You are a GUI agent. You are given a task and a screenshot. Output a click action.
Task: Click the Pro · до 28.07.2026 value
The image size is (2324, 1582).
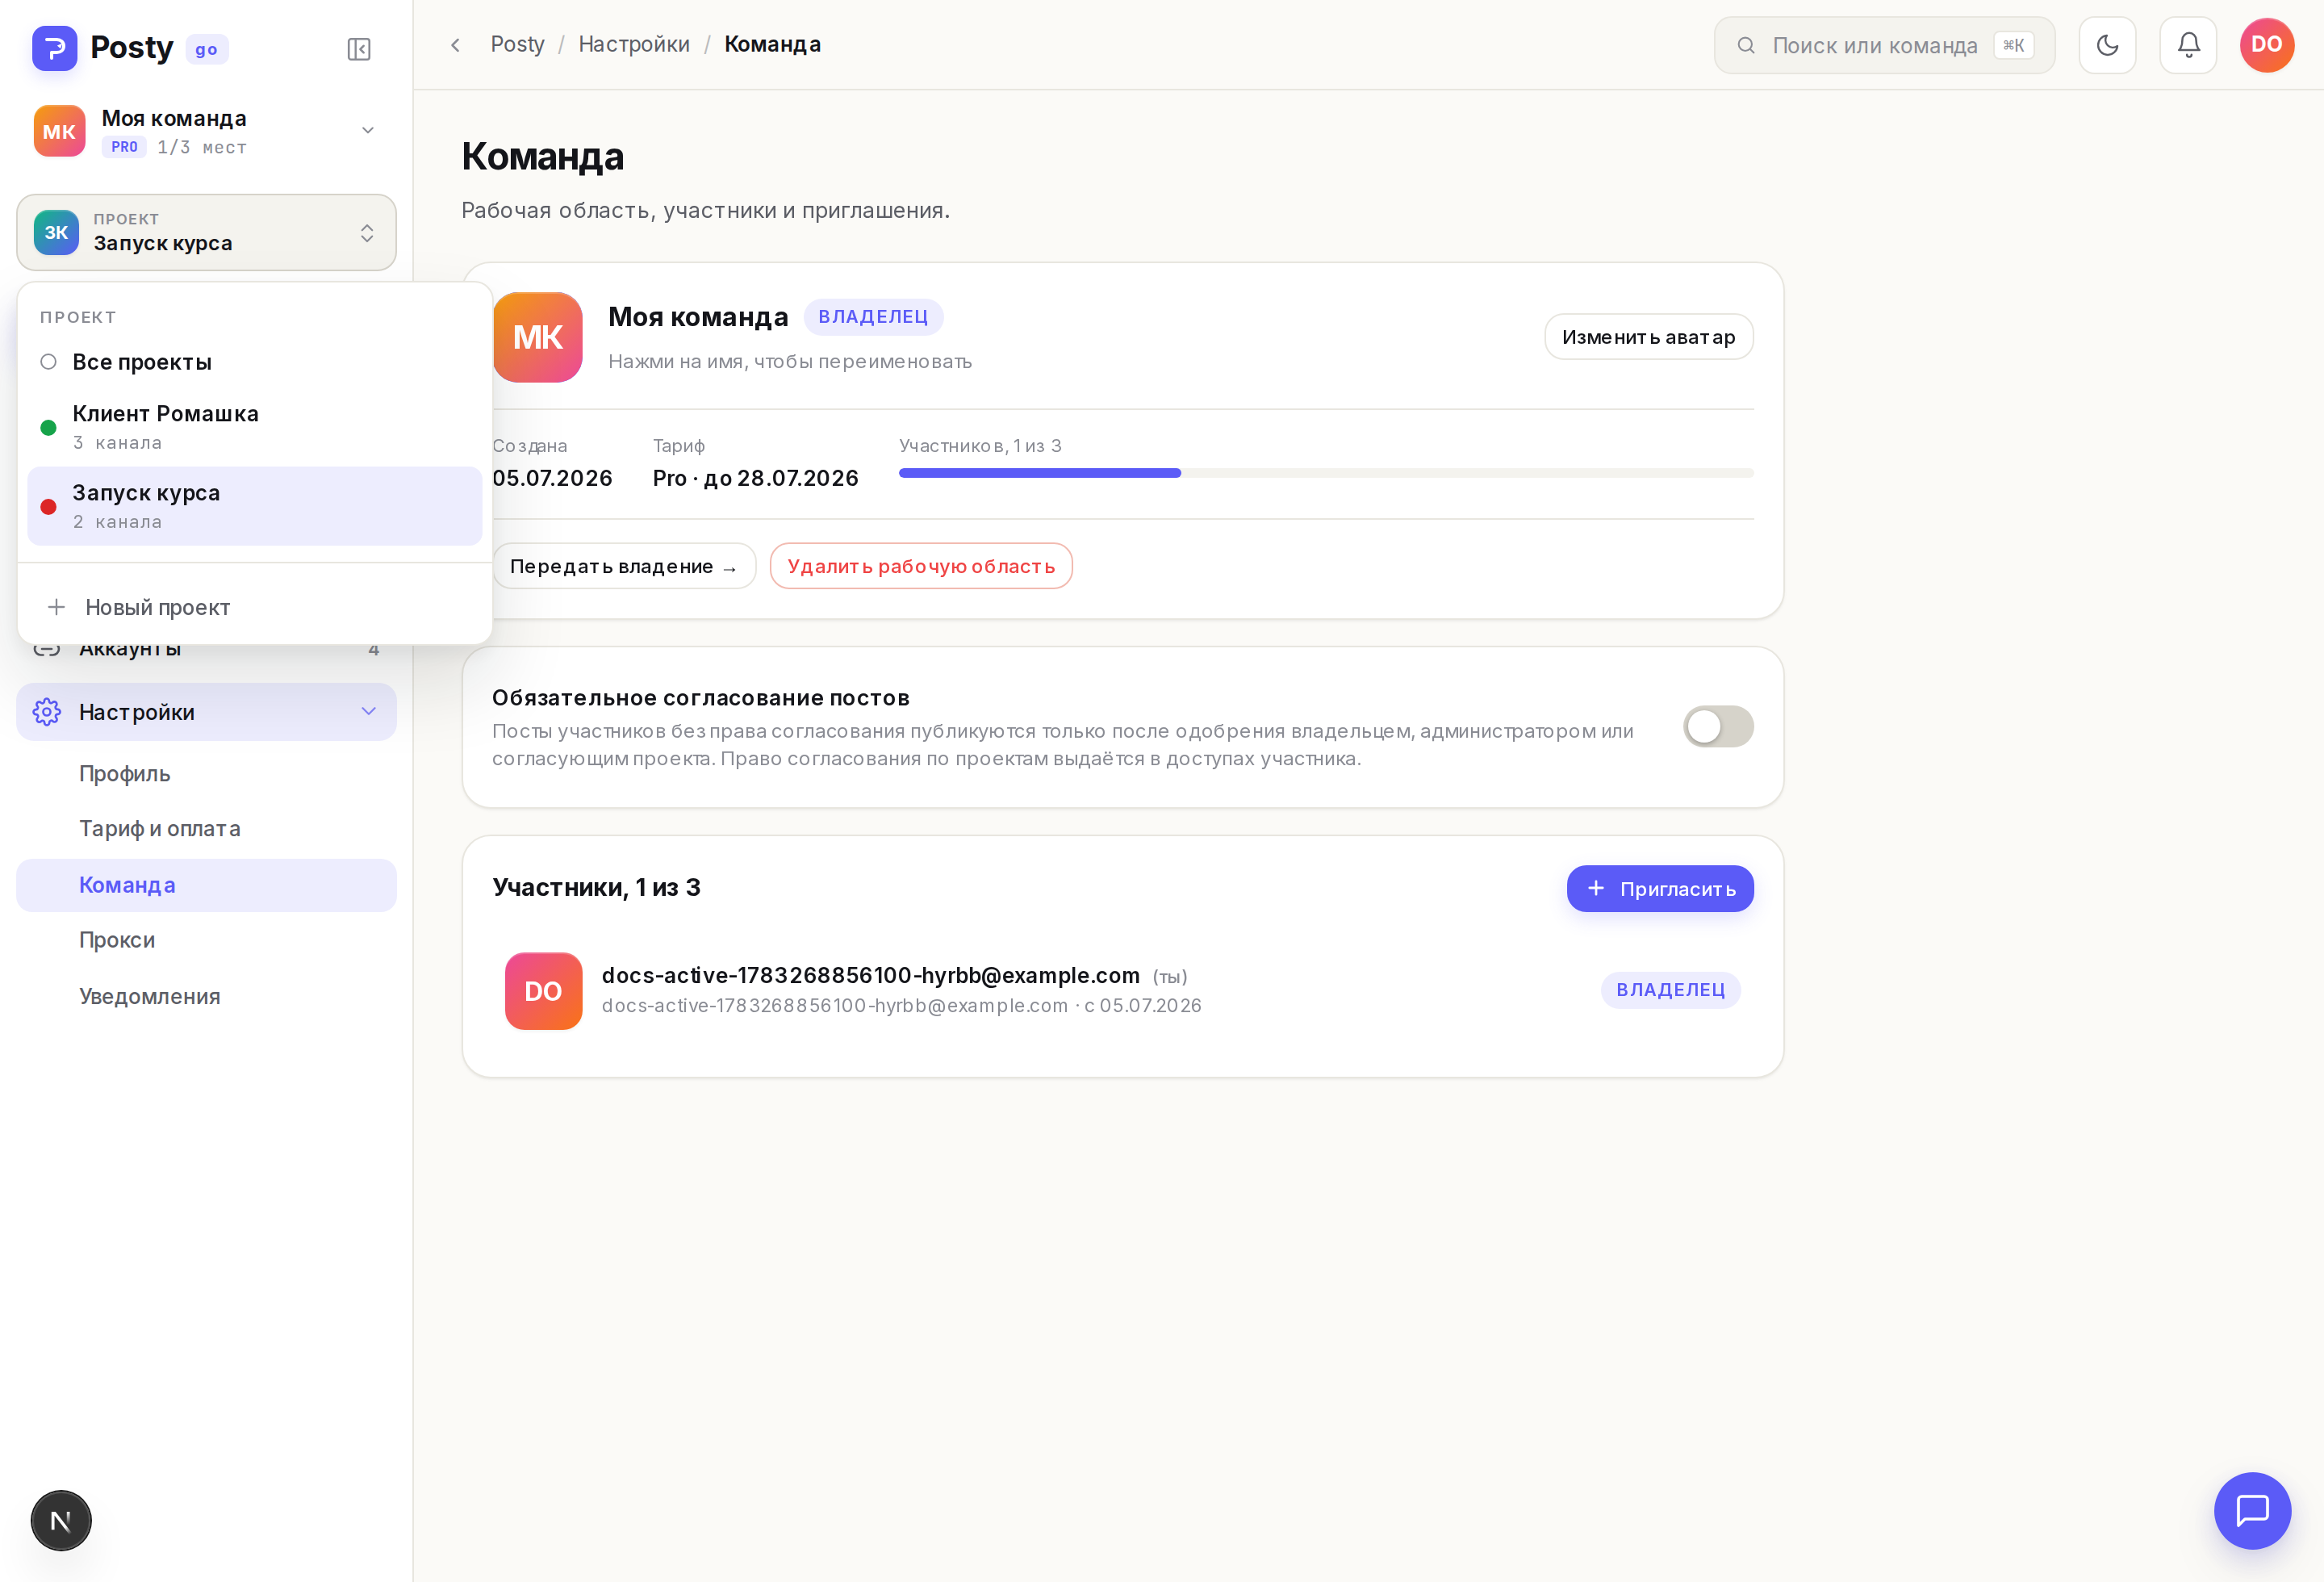pyautogui.click(x=755, y=478)
